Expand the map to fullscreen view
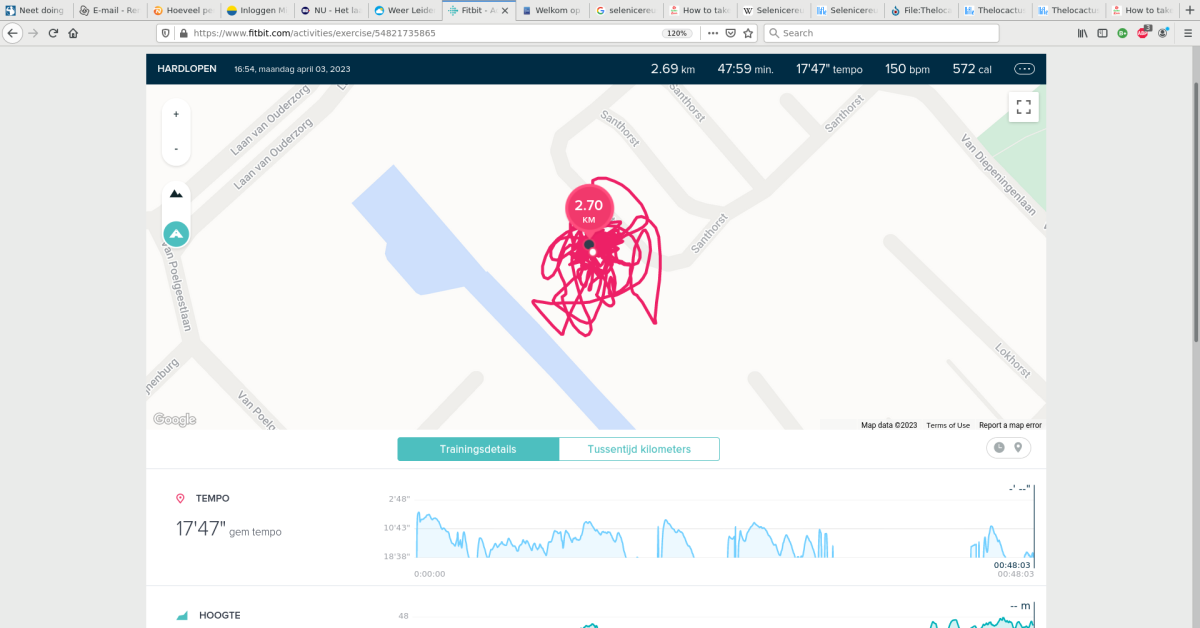 (1023, 106)
